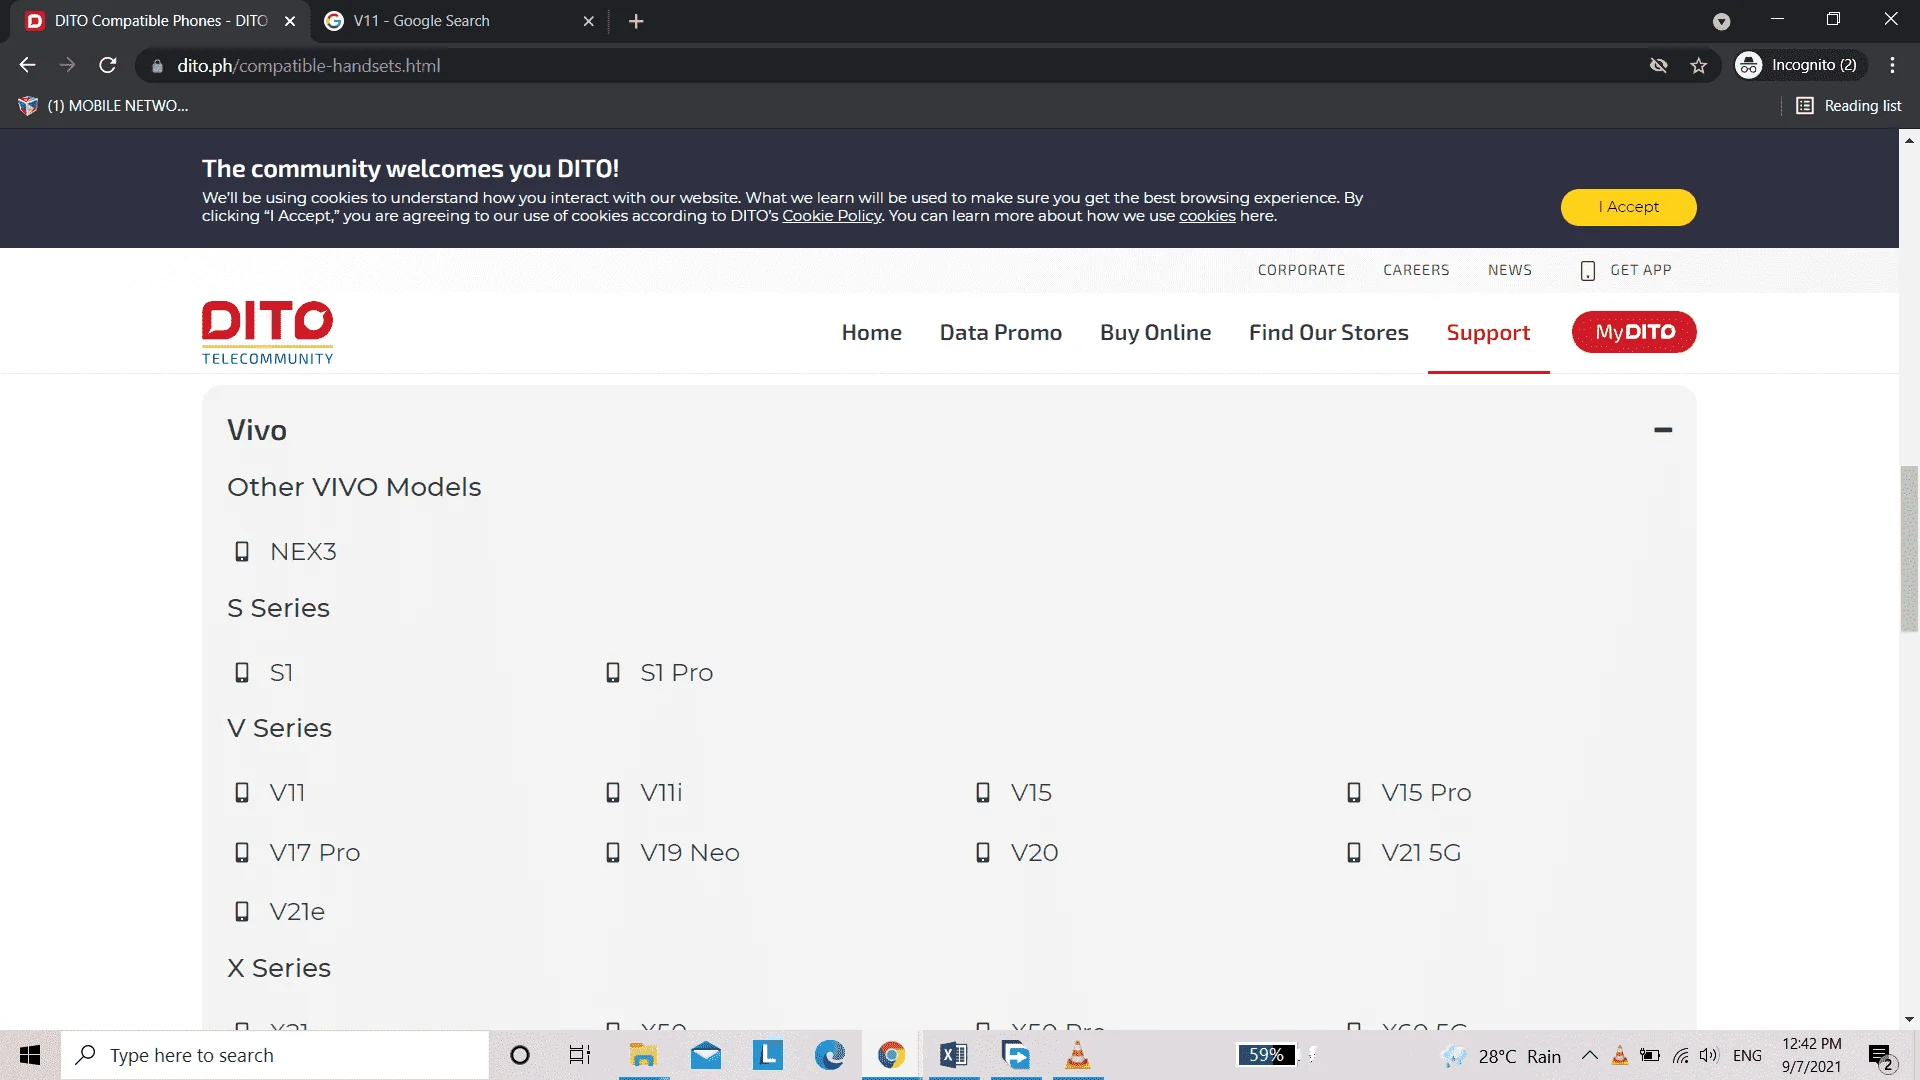Open the Support menu item

point(1488,332)
